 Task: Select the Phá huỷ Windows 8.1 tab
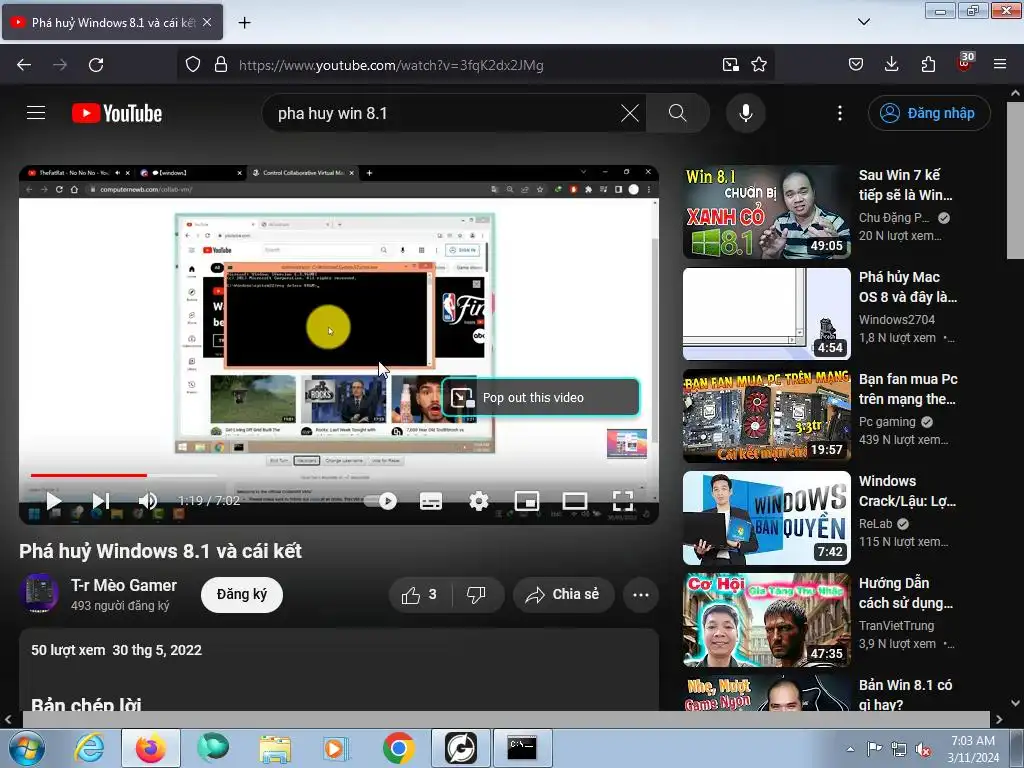112,22
